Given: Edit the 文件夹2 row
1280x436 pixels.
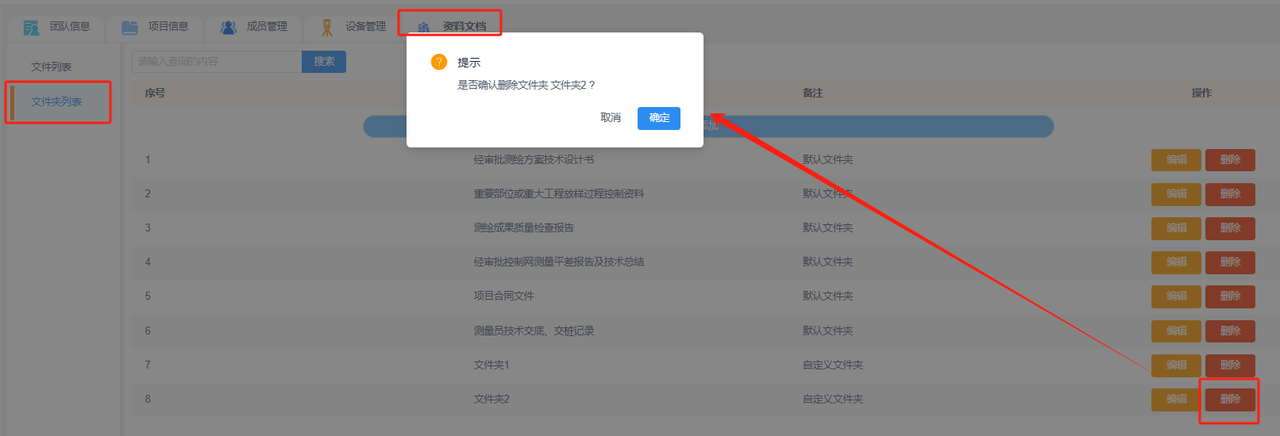Looking at the screenshot, I should [1176, 399].
